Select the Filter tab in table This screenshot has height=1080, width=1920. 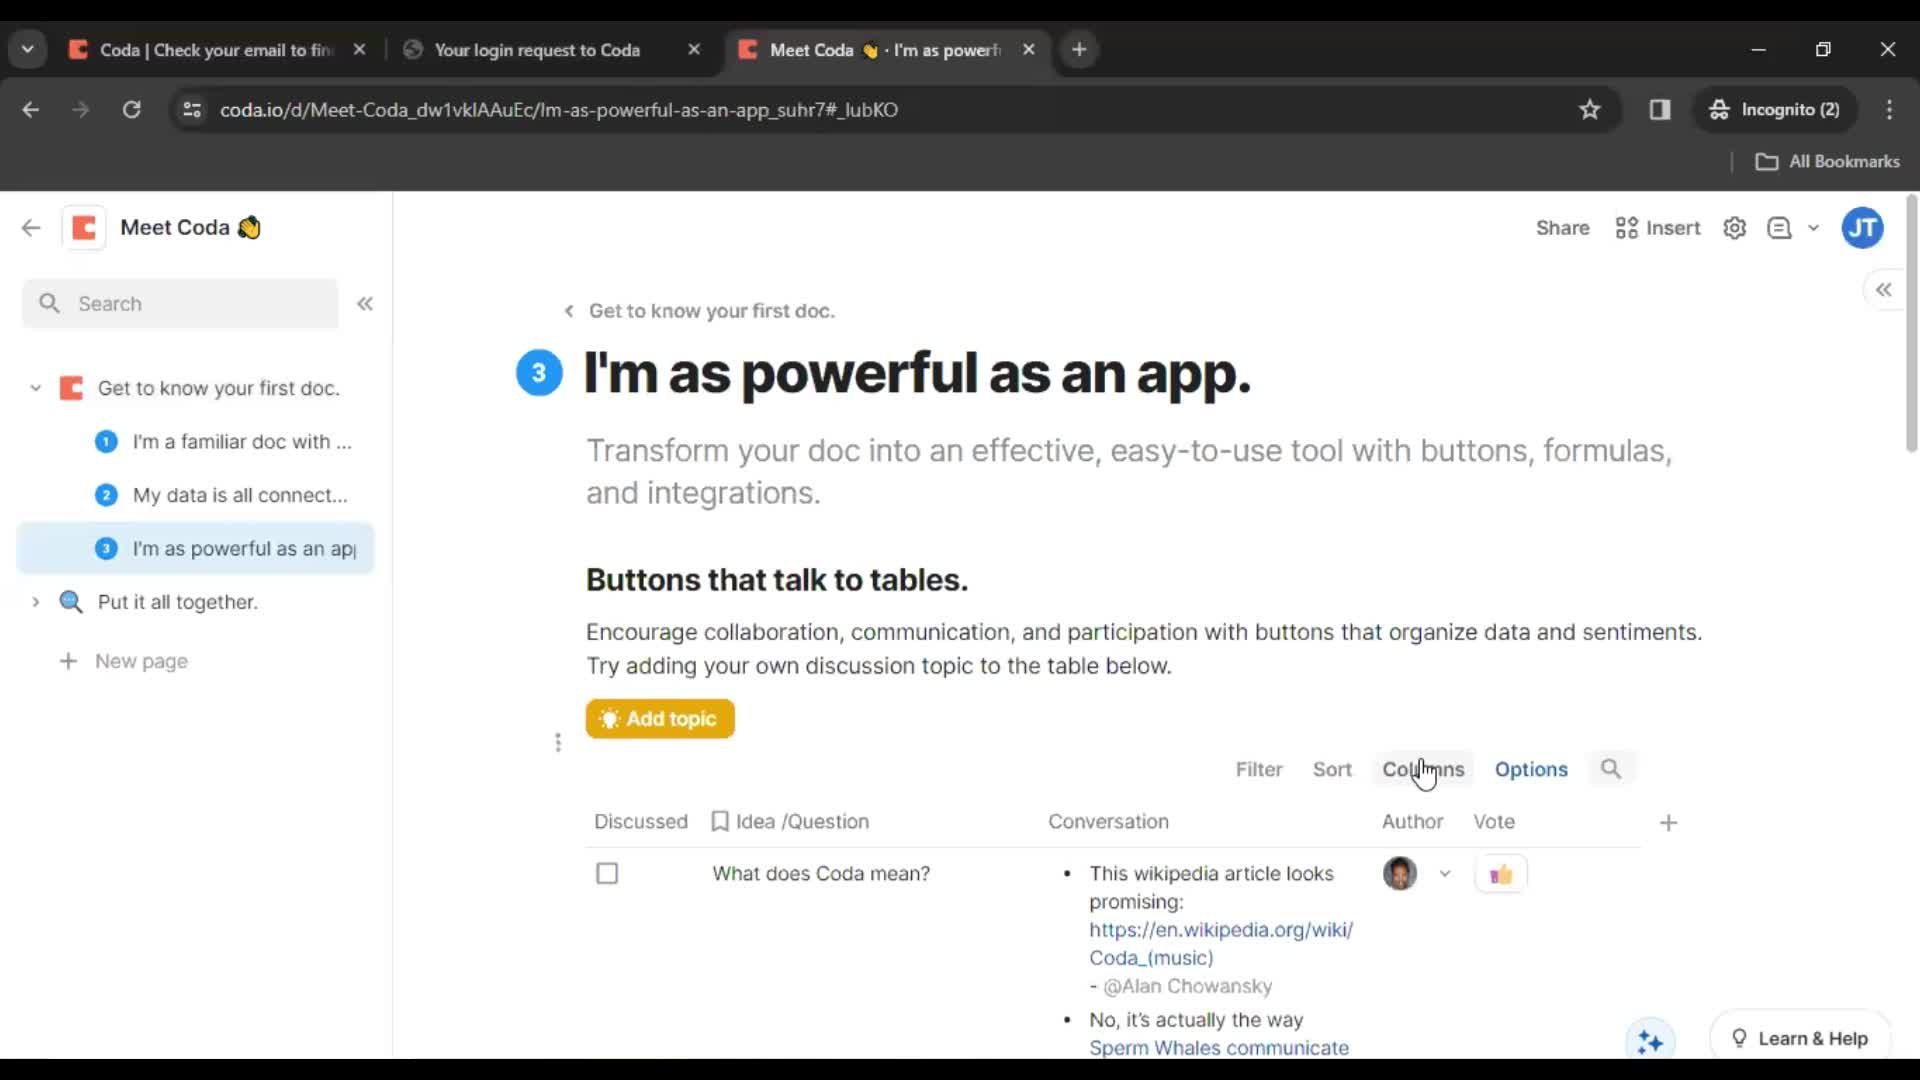(x=1259, y=769)
